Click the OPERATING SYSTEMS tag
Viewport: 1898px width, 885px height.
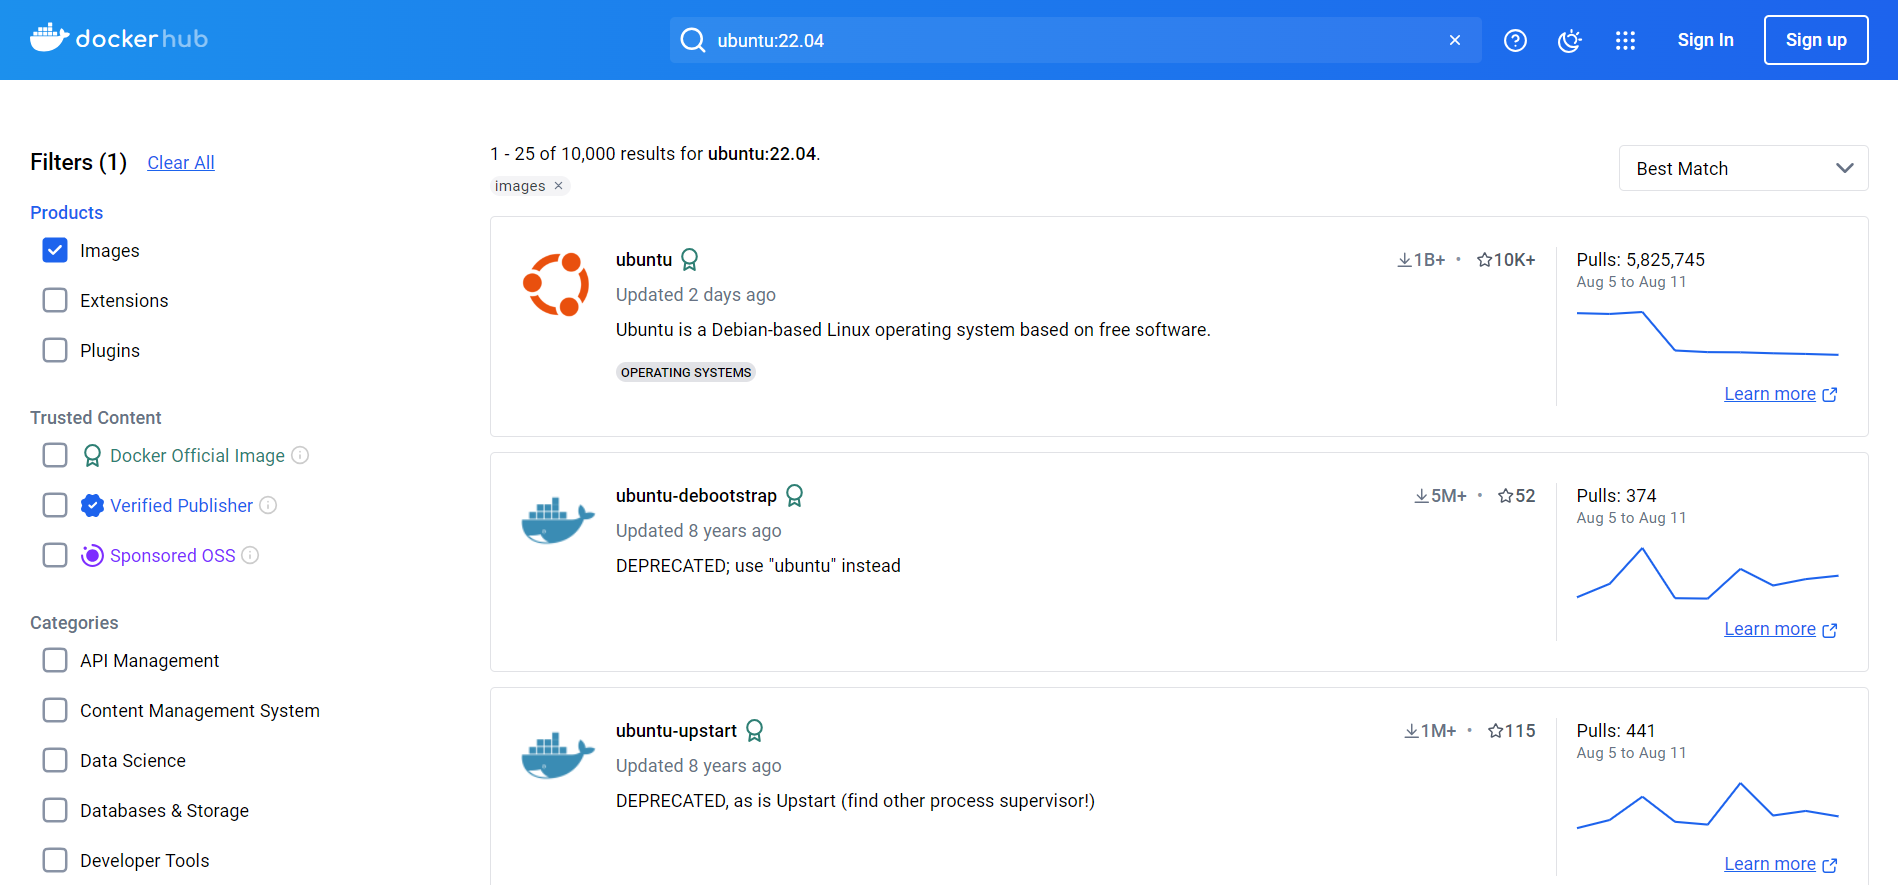(x=686, y=372)
